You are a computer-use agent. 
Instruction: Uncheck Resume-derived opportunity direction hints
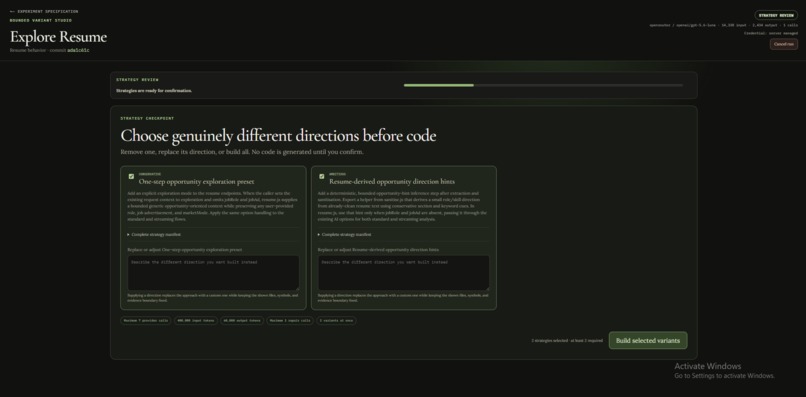322,176
